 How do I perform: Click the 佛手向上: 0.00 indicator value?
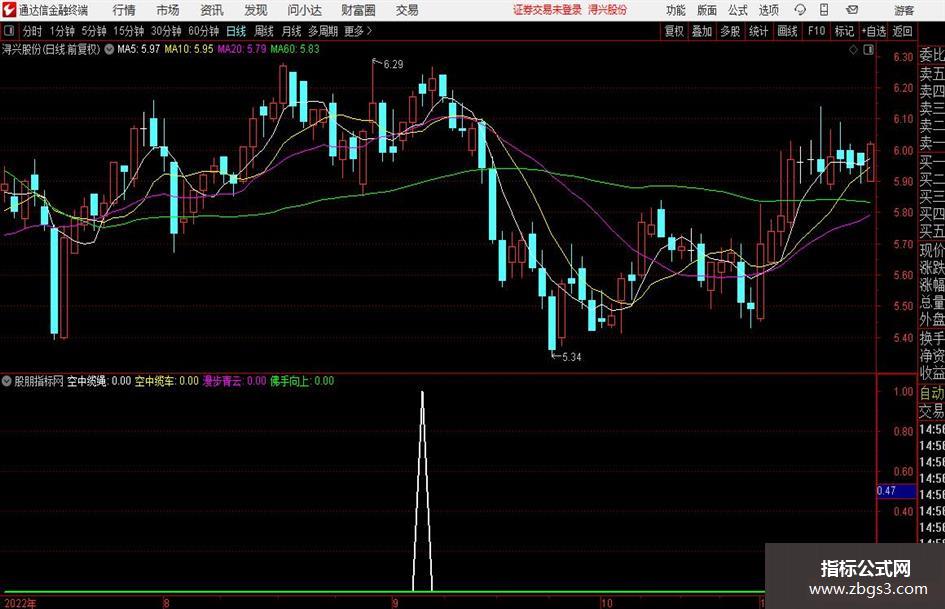pyautogui.click(x=302, y=381)
